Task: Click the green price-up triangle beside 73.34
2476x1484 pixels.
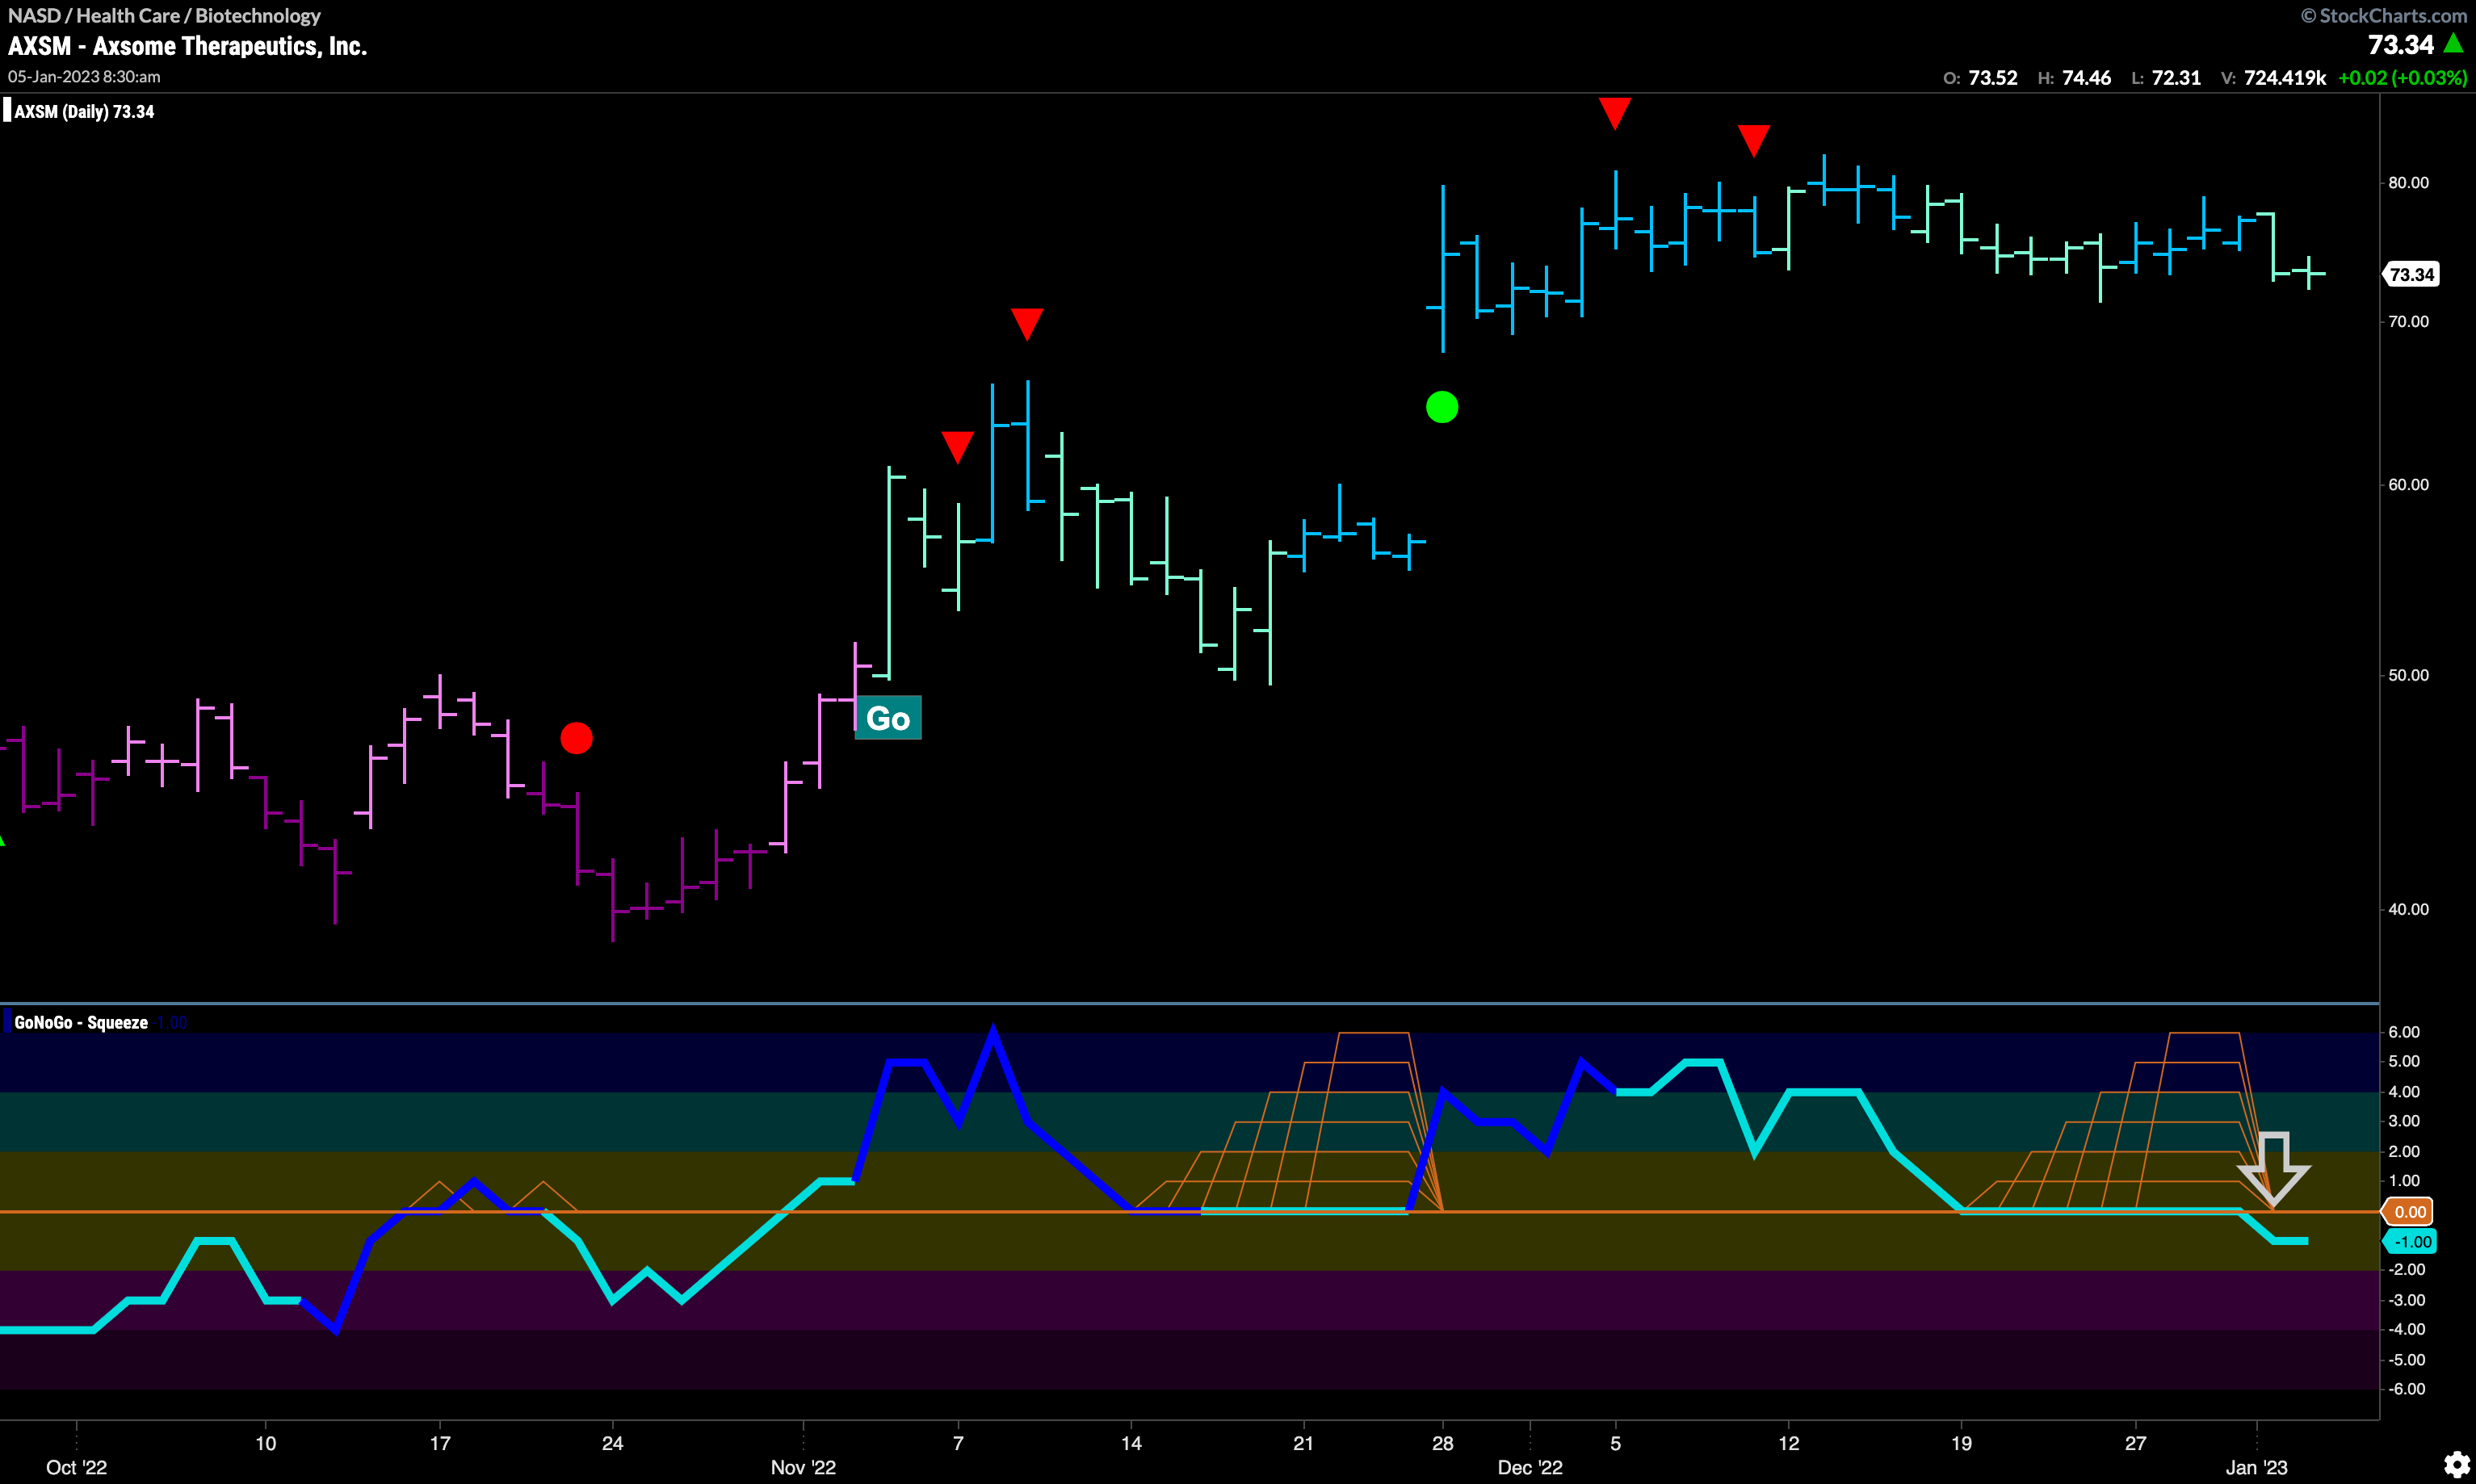Action: point(2453,43)
